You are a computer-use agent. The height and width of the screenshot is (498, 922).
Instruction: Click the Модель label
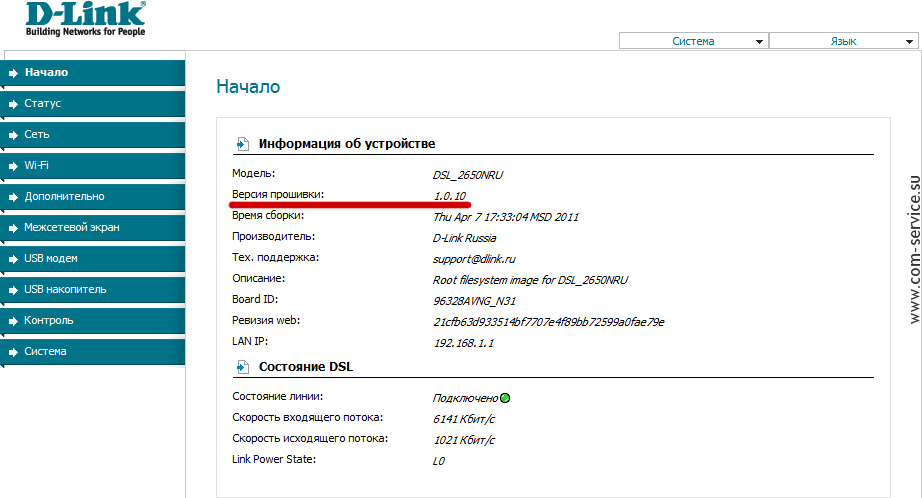click(253, 173)
